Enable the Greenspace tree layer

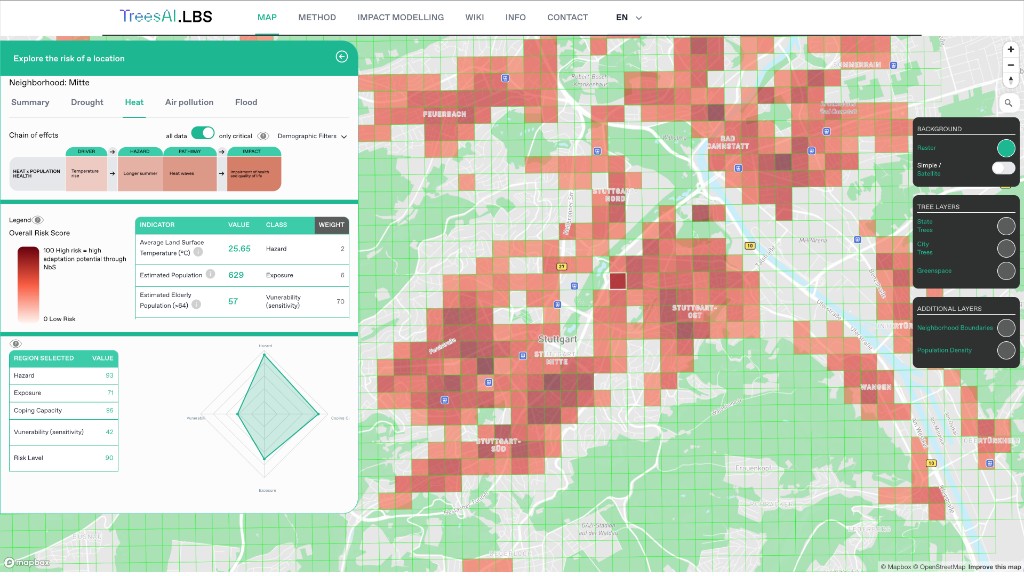pyautogui.click(x=1006, y=270)
